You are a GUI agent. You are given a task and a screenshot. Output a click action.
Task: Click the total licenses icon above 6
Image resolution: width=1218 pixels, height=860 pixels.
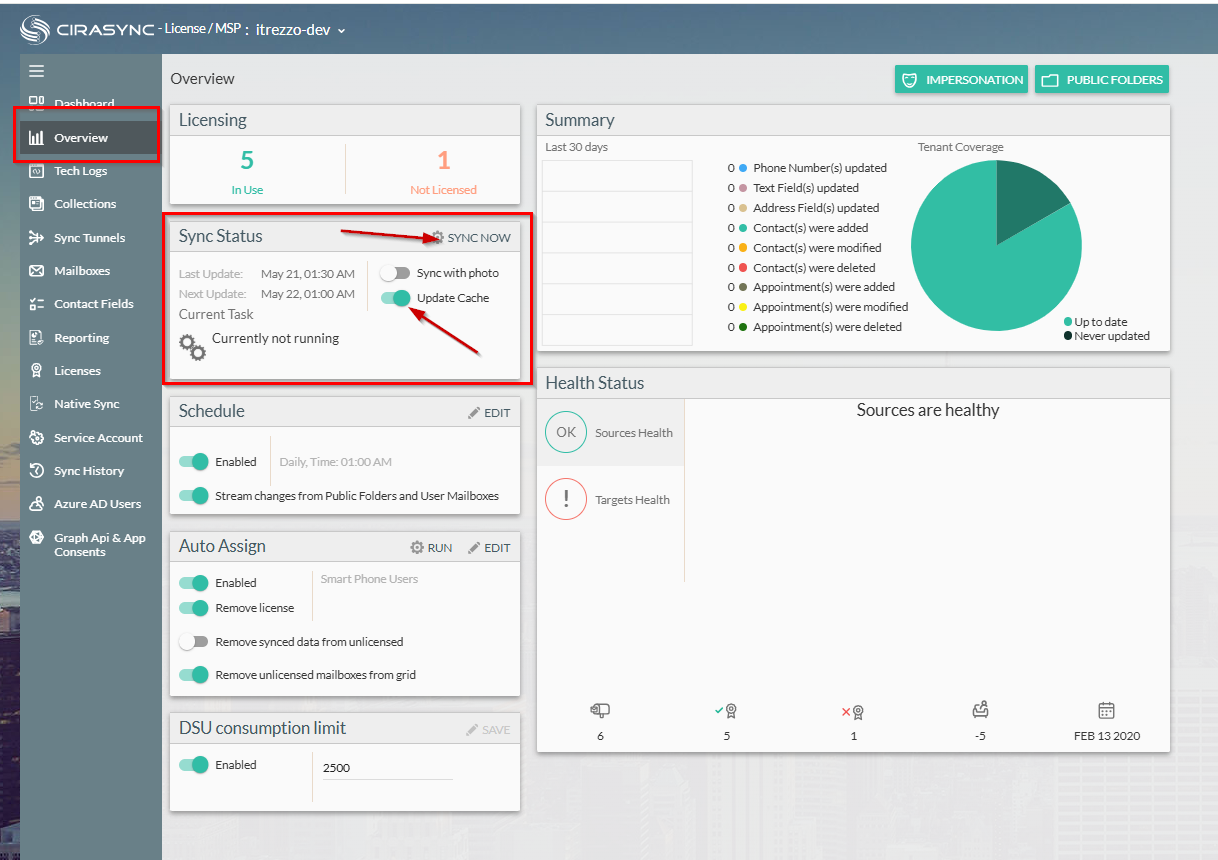coord(600,711)
